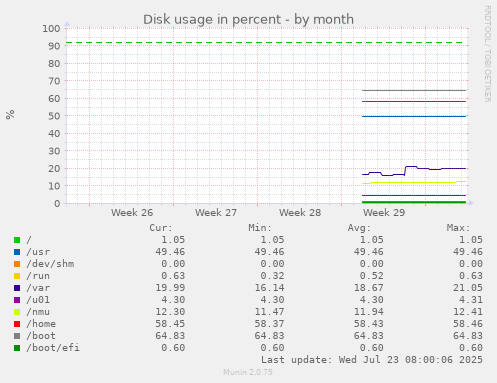
Task: Click the blue /usr legend swatch
Action: click(x=17, y=252)
